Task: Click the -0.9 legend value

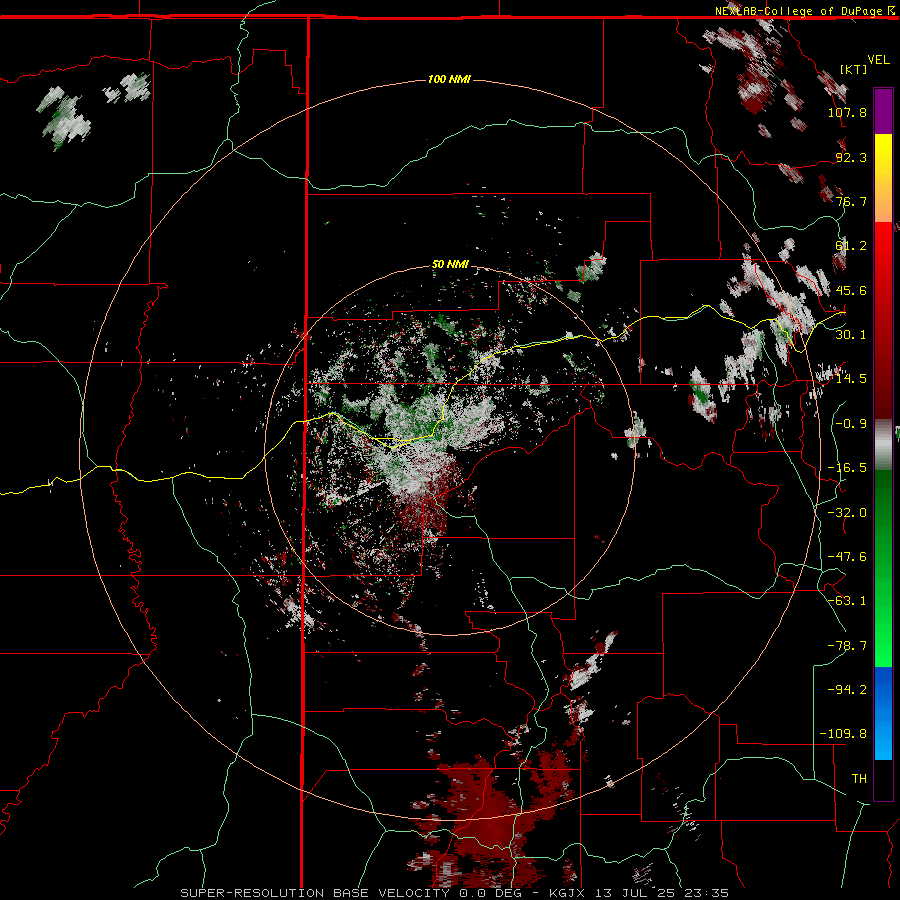Action: click(x=851, y=424)
